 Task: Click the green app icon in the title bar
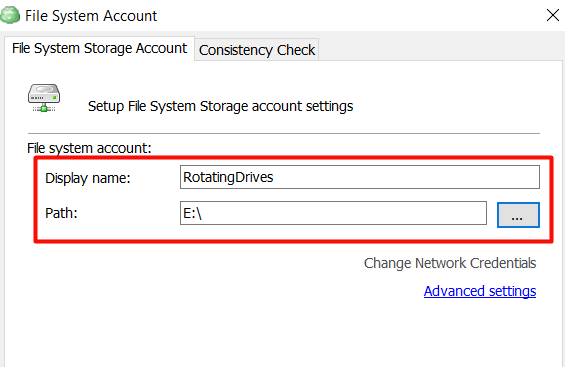[10, 15]
